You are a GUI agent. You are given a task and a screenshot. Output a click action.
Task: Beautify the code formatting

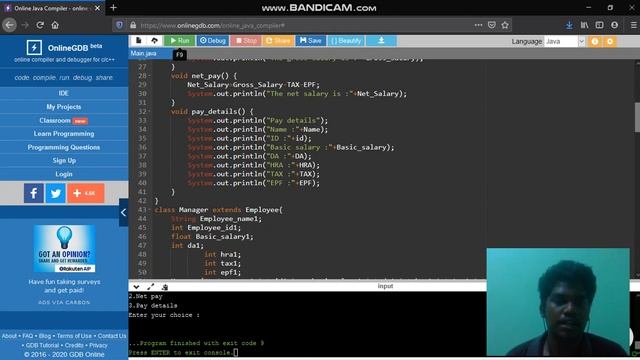tap(346, 40)
